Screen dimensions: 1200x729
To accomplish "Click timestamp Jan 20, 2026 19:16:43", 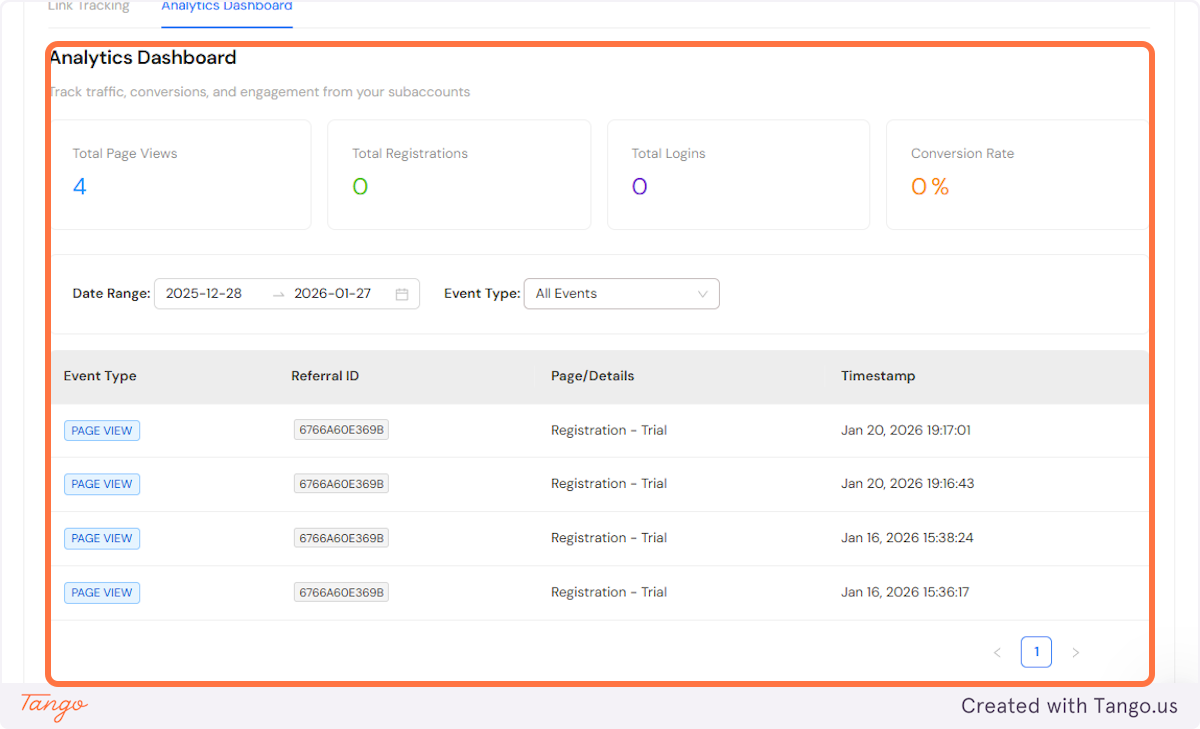I will coord(907,484).
